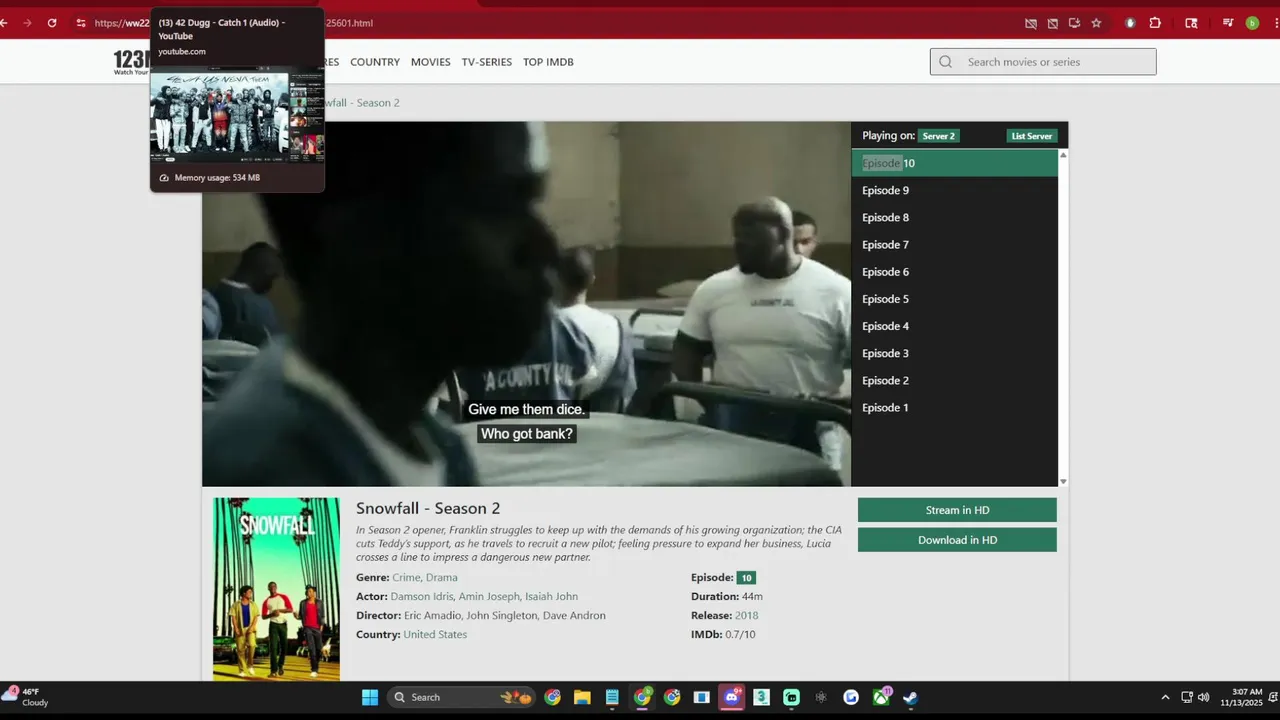The height and width of the screenshot is (720, 1280).
Task: Click the hand-shaped extension icon
Action: tap(1130, 23)
